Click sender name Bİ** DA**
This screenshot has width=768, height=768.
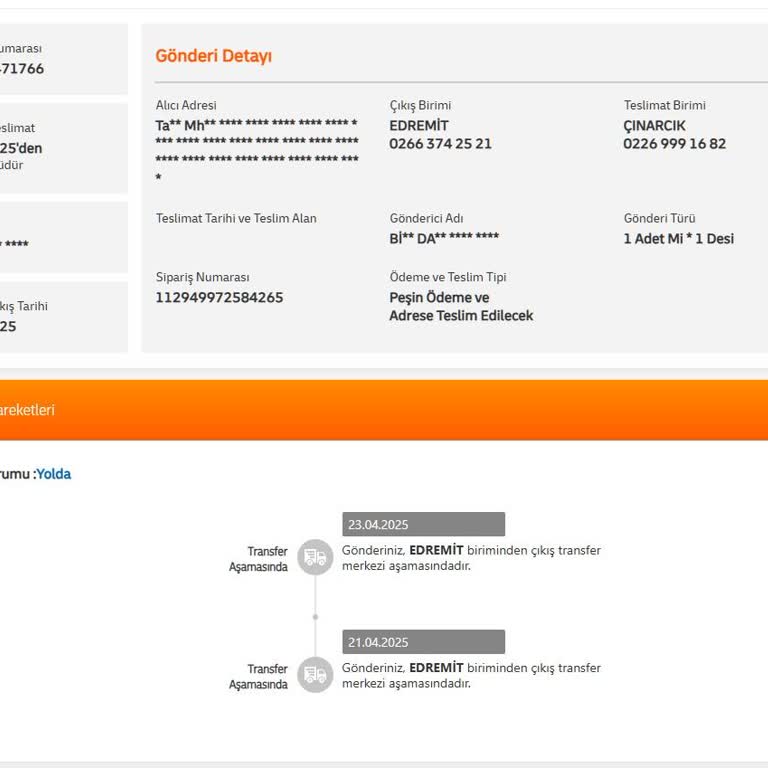coord(444,238)
